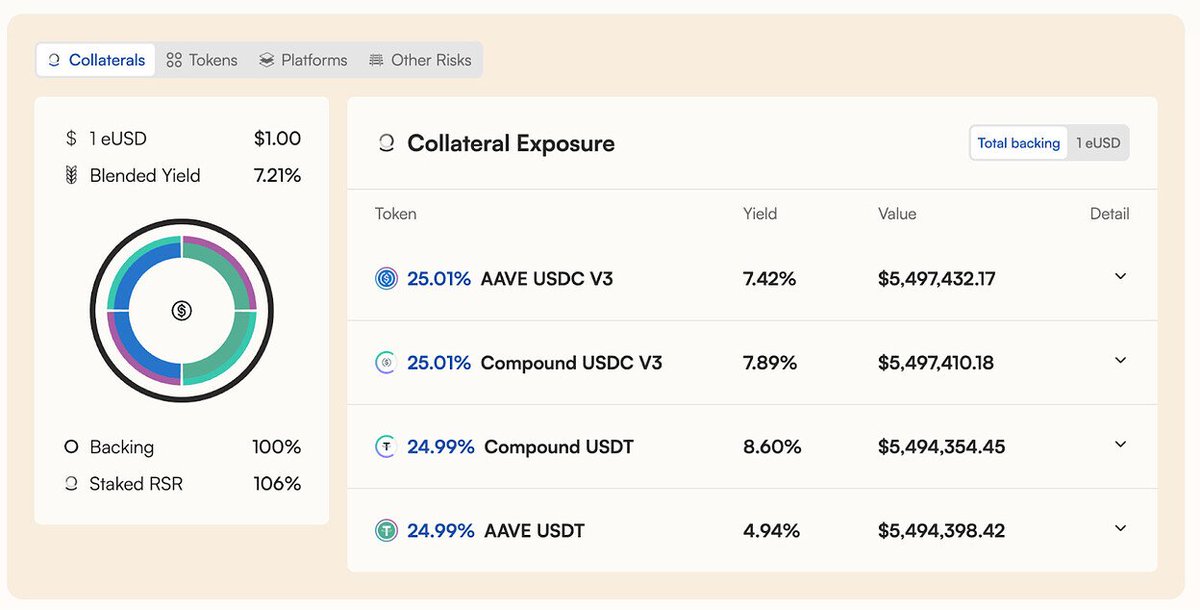Click the Collateral Exposure heading text
Image resolution: width=1200 pixels, height=610 pixels.
[511, 144]
